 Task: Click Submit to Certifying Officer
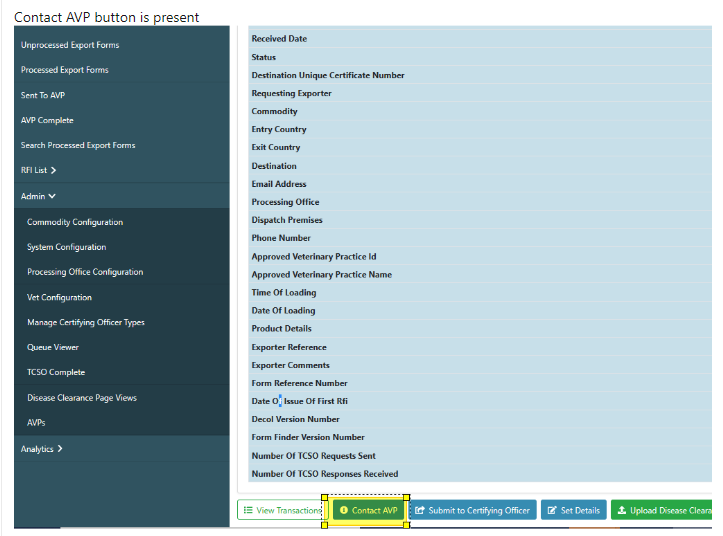[x=472, y=510]
